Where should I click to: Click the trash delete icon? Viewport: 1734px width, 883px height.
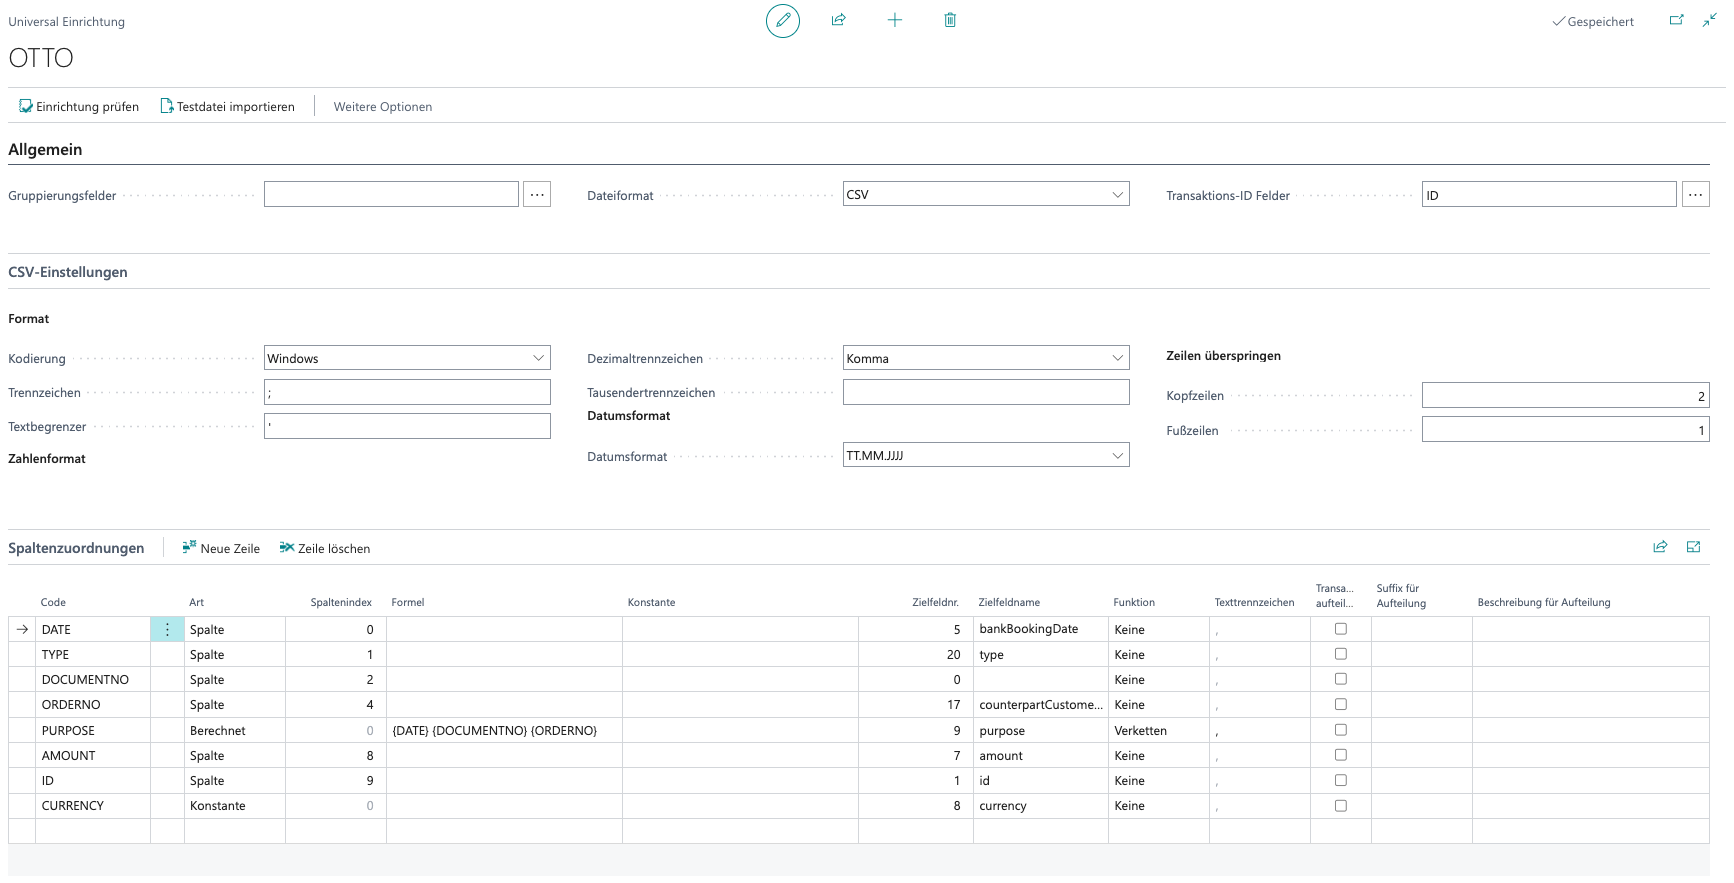pyautogui.click(x=950, y=20)
